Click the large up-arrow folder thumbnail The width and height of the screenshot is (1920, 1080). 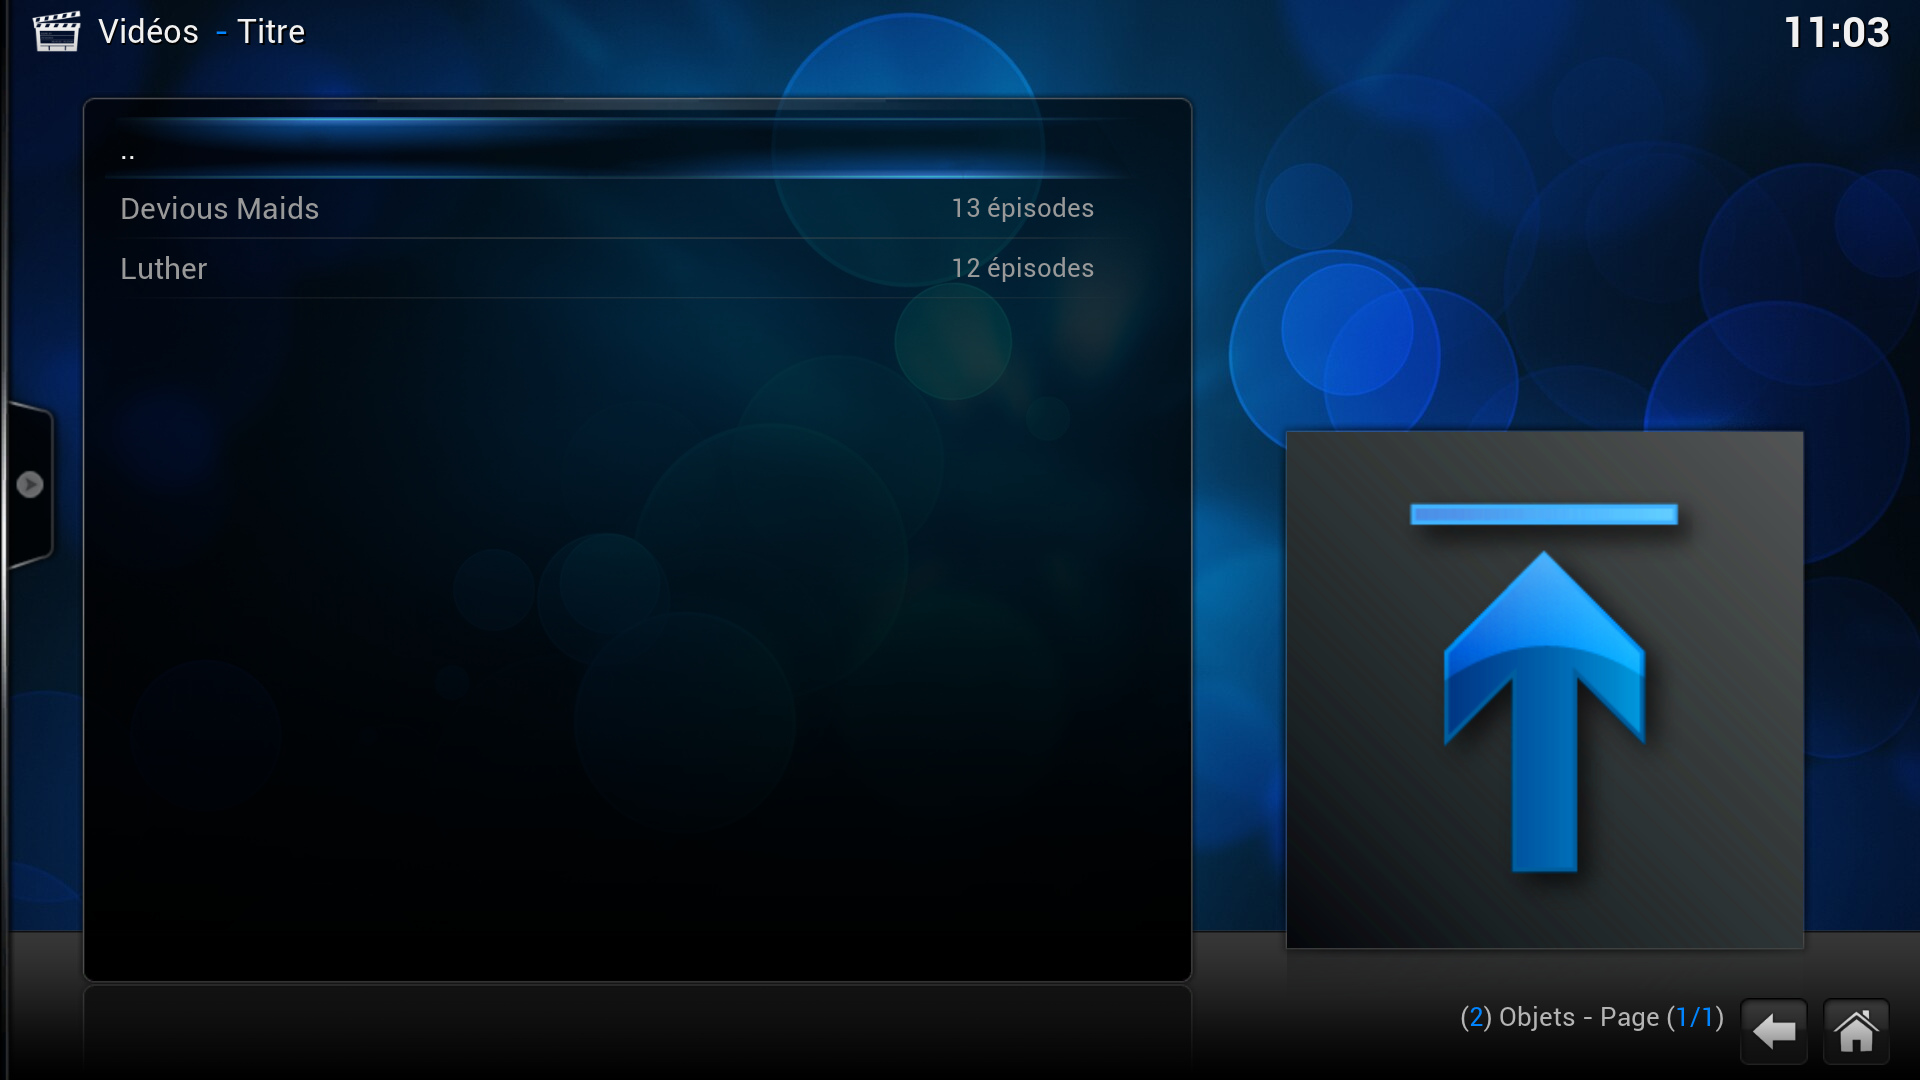tap(1545, 690)
